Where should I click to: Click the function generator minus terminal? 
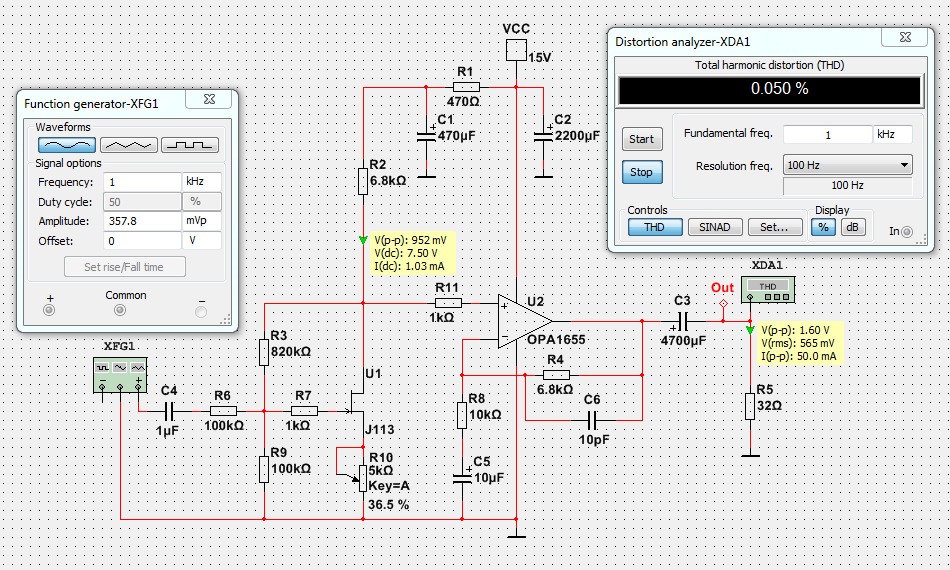coord(201,311)
